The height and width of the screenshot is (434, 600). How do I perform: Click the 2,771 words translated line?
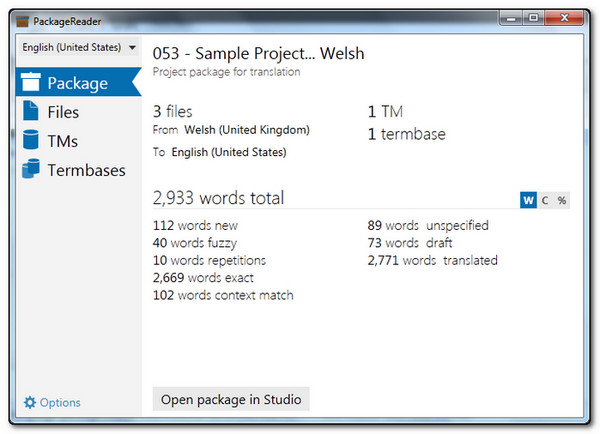[x=433, y=261]
